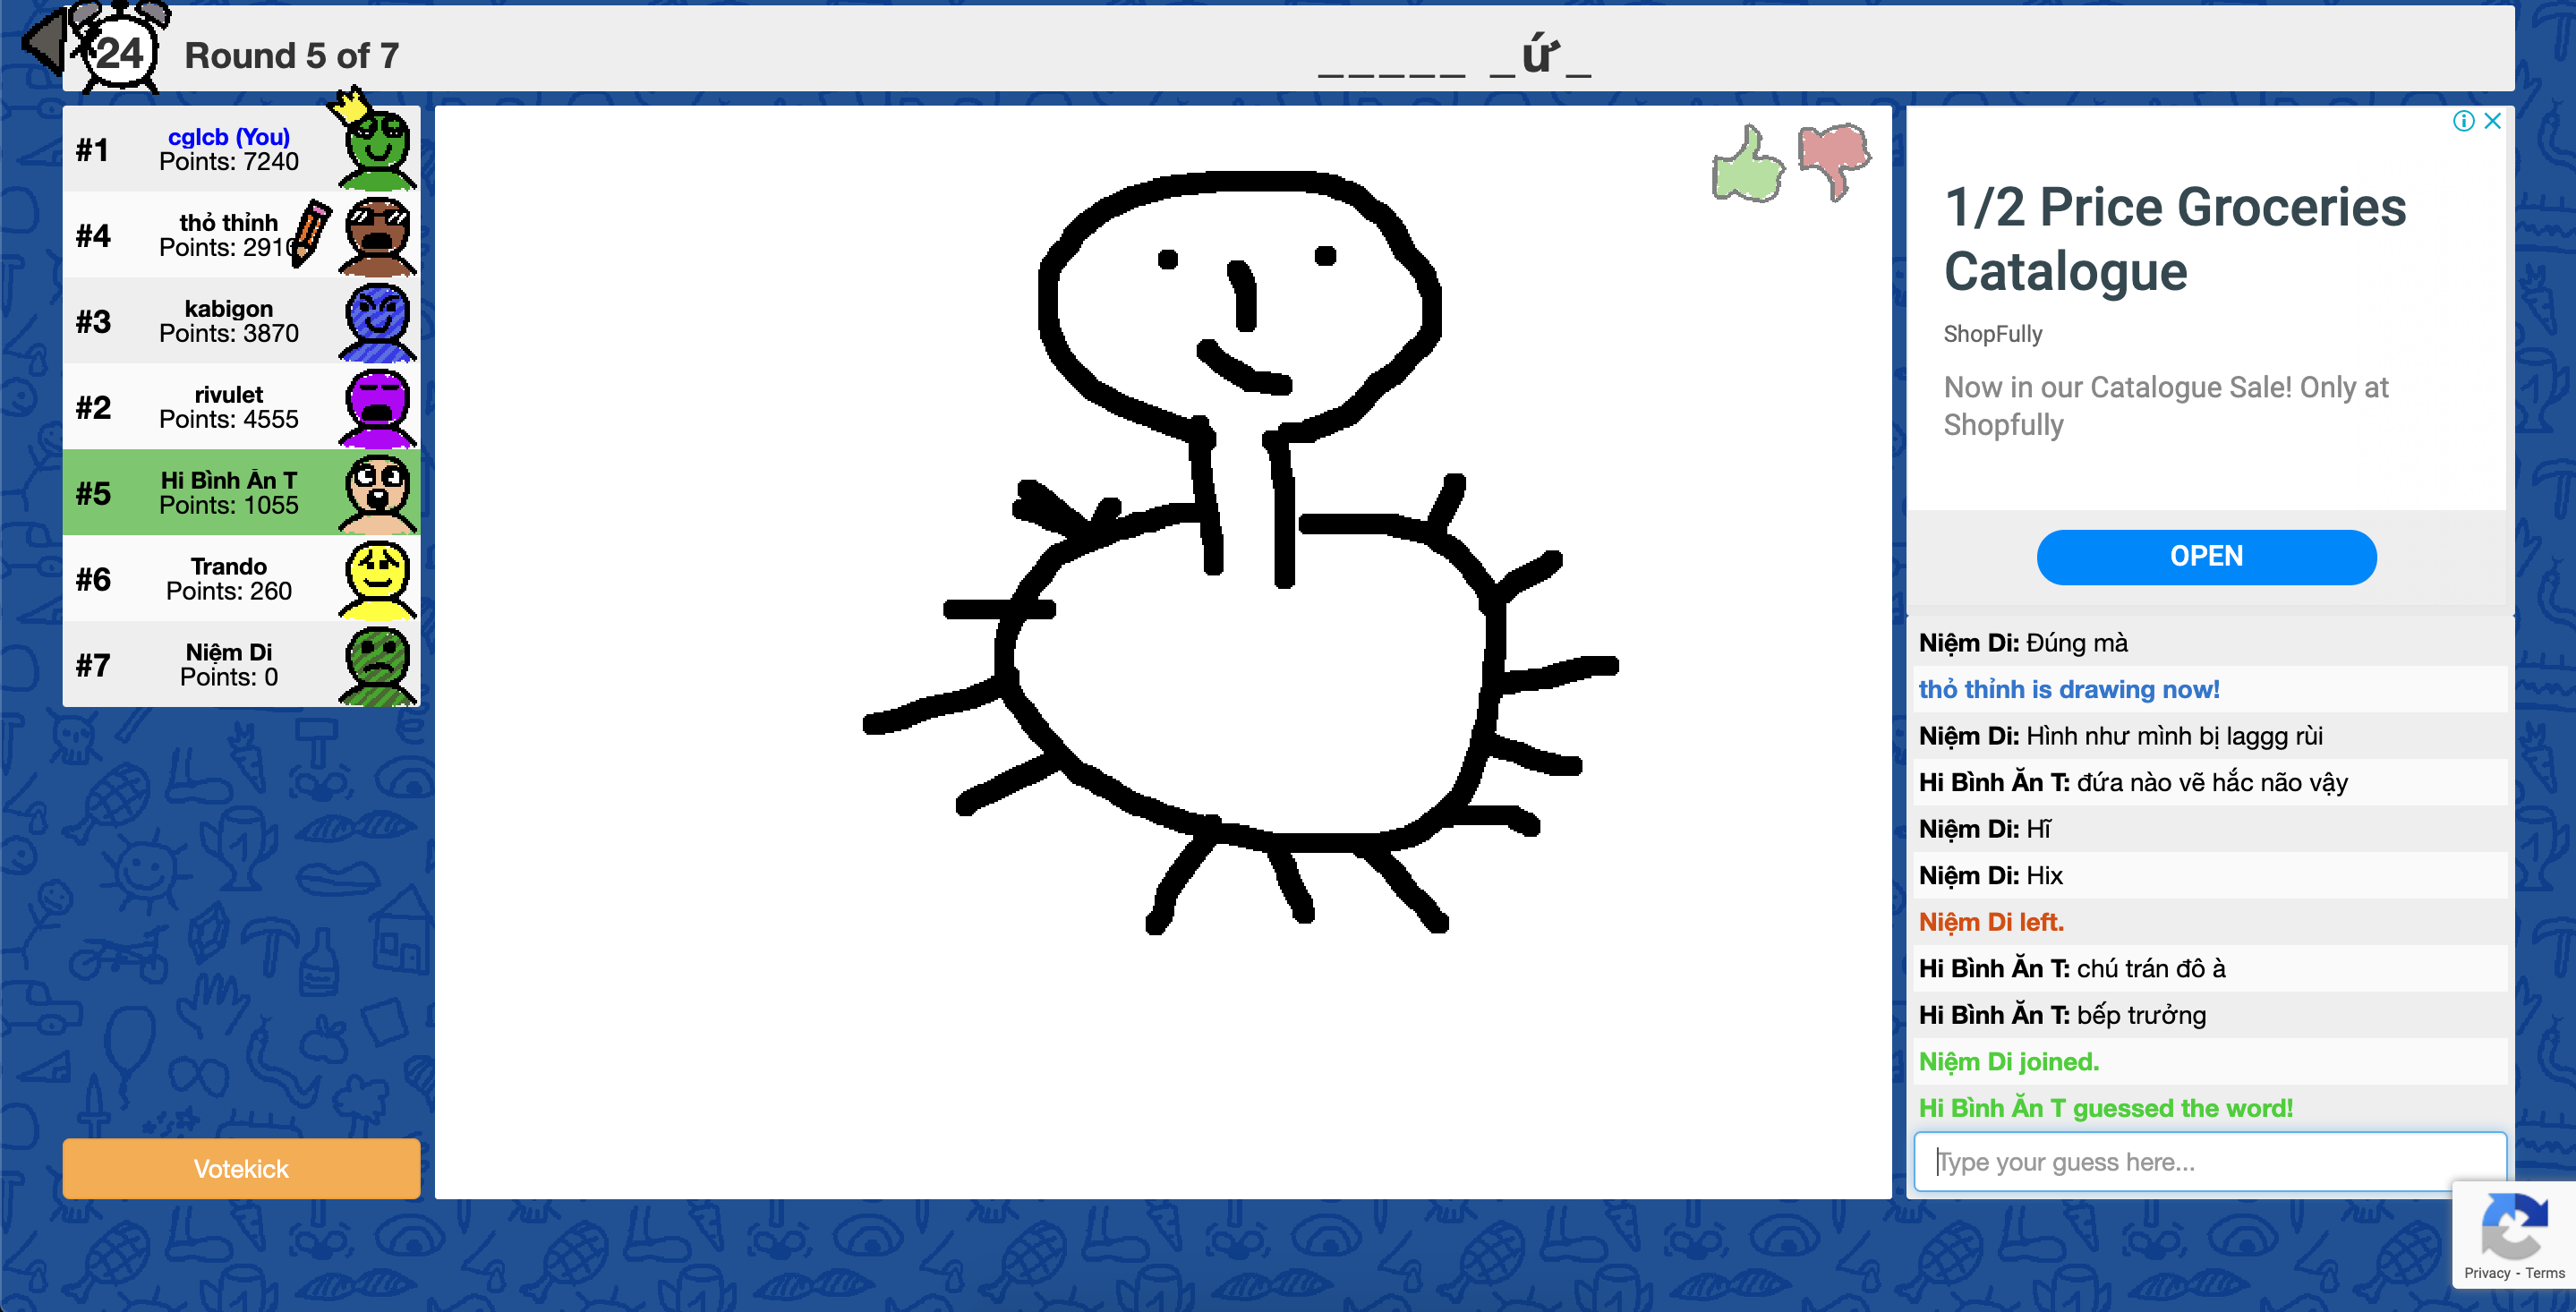Click the green thumbs up icon
The height and width of the screenshot is (1312, 2576).
(x=1747, y=165)
